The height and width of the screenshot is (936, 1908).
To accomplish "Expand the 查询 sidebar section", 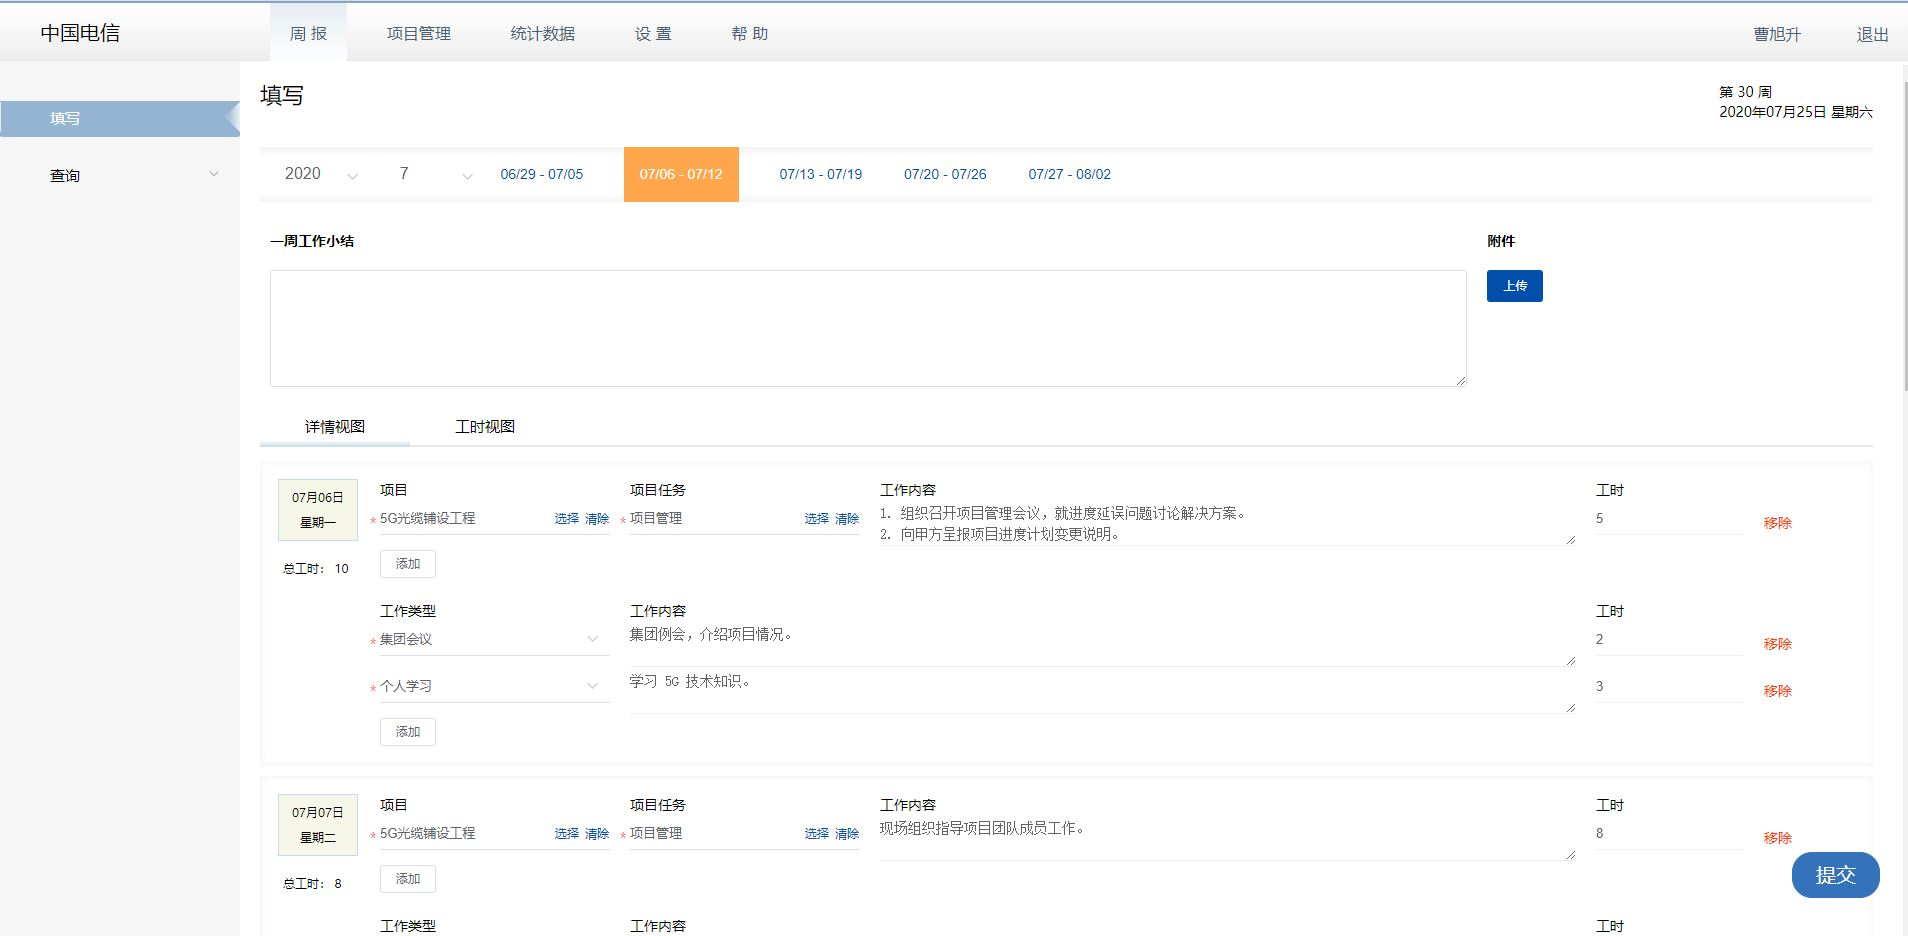I will (119, 175).
